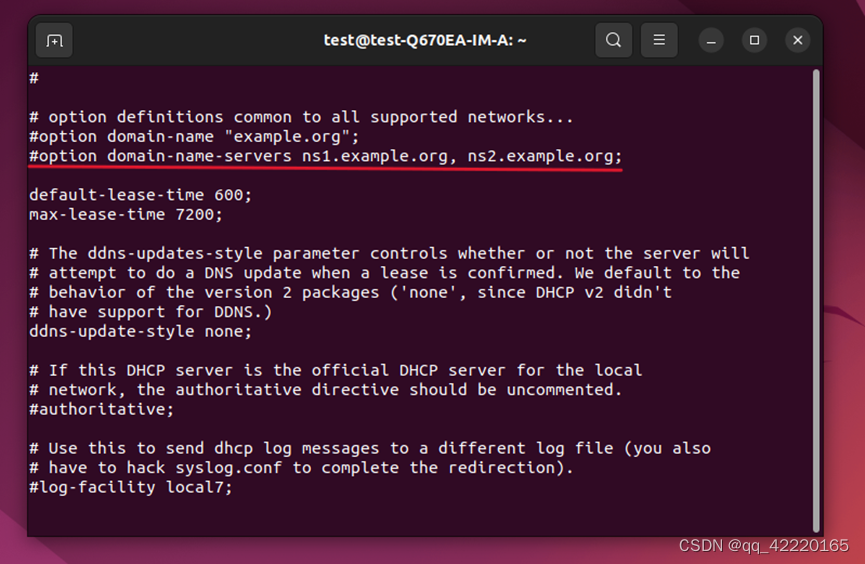This screenshot has height=564, width=865.
Task: Minimize the terminal window
Action: tap(711, 41)
